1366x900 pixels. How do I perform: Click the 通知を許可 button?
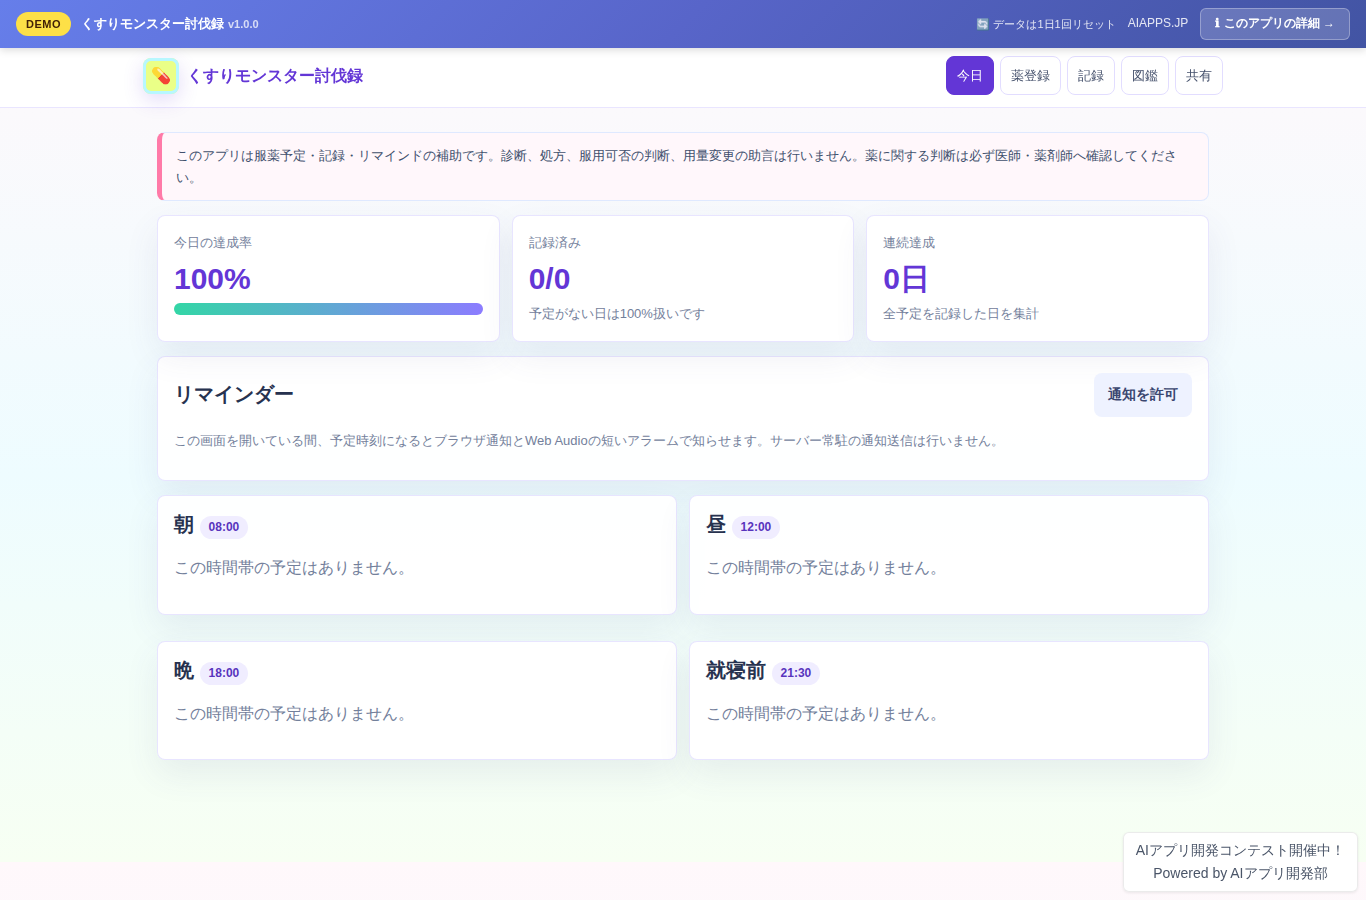coord(1143,395)
